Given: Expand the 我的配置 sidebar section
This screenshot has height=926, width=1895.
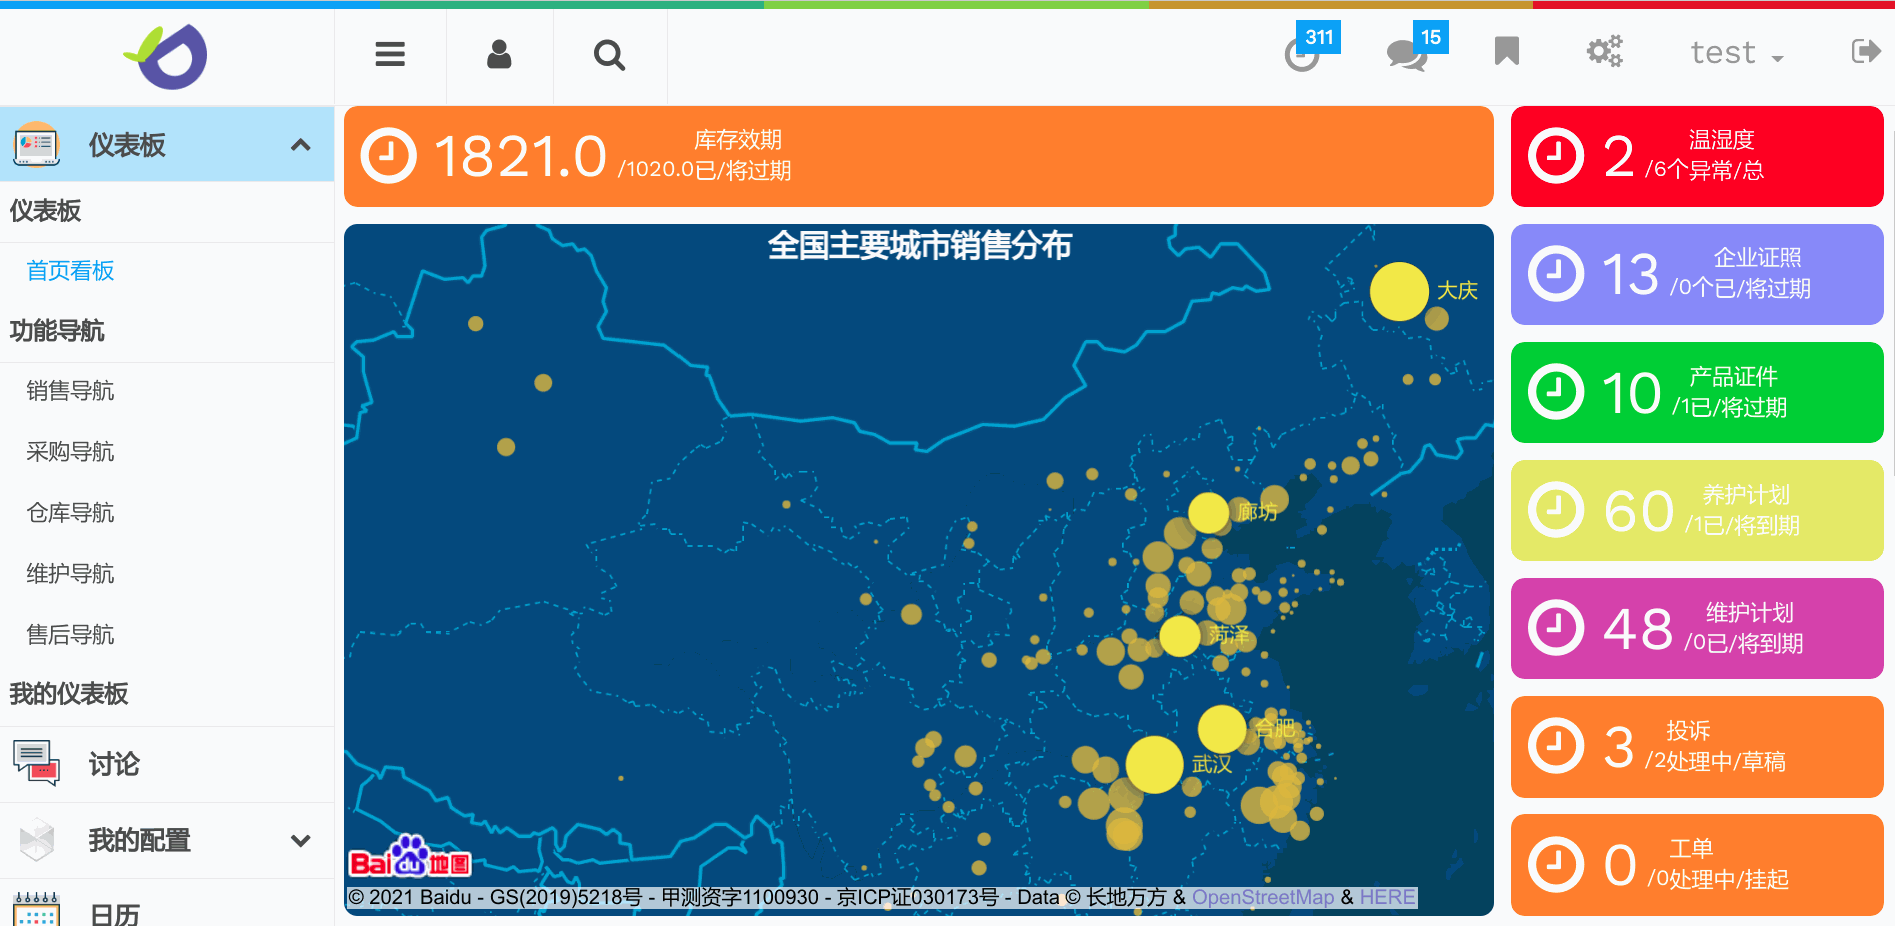Looking at the screenshot, I should [300, 841].
